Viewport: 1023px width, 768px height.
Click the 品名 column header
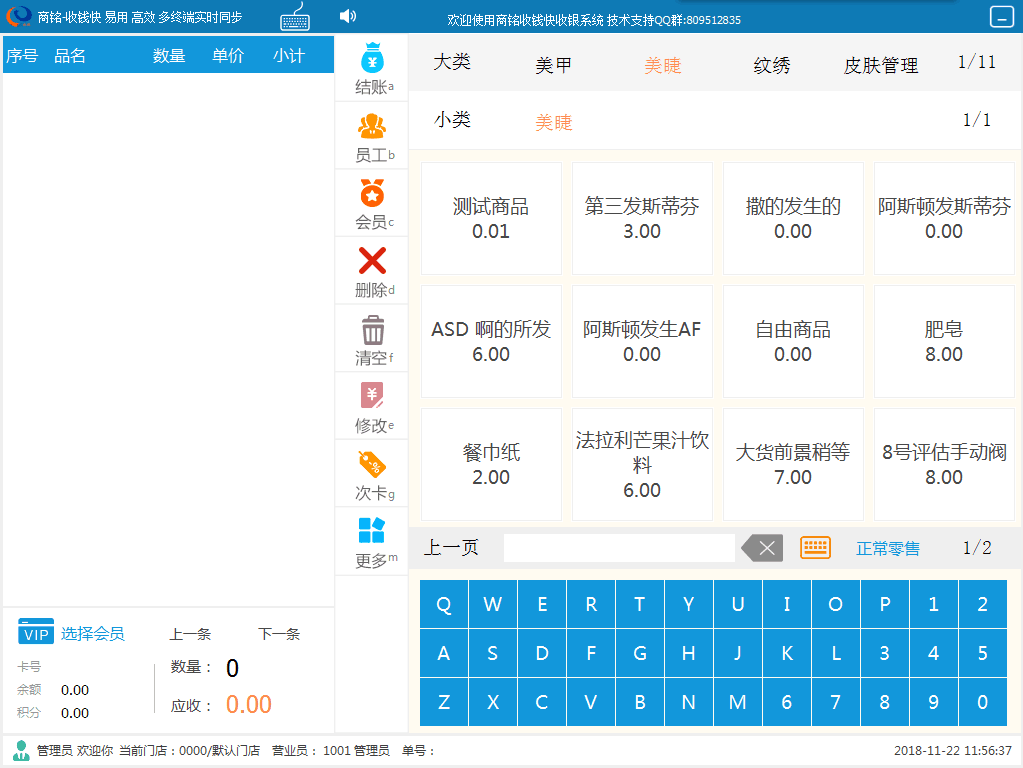(70, 55)
